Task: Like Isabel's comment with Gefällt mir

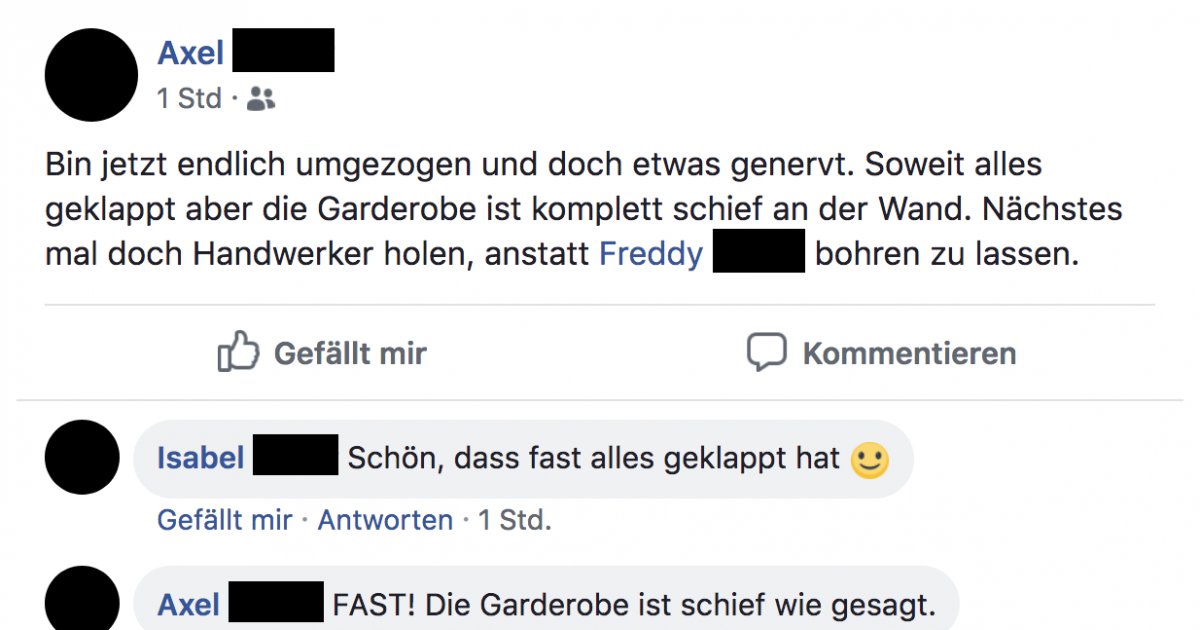Action: (225, 520)
